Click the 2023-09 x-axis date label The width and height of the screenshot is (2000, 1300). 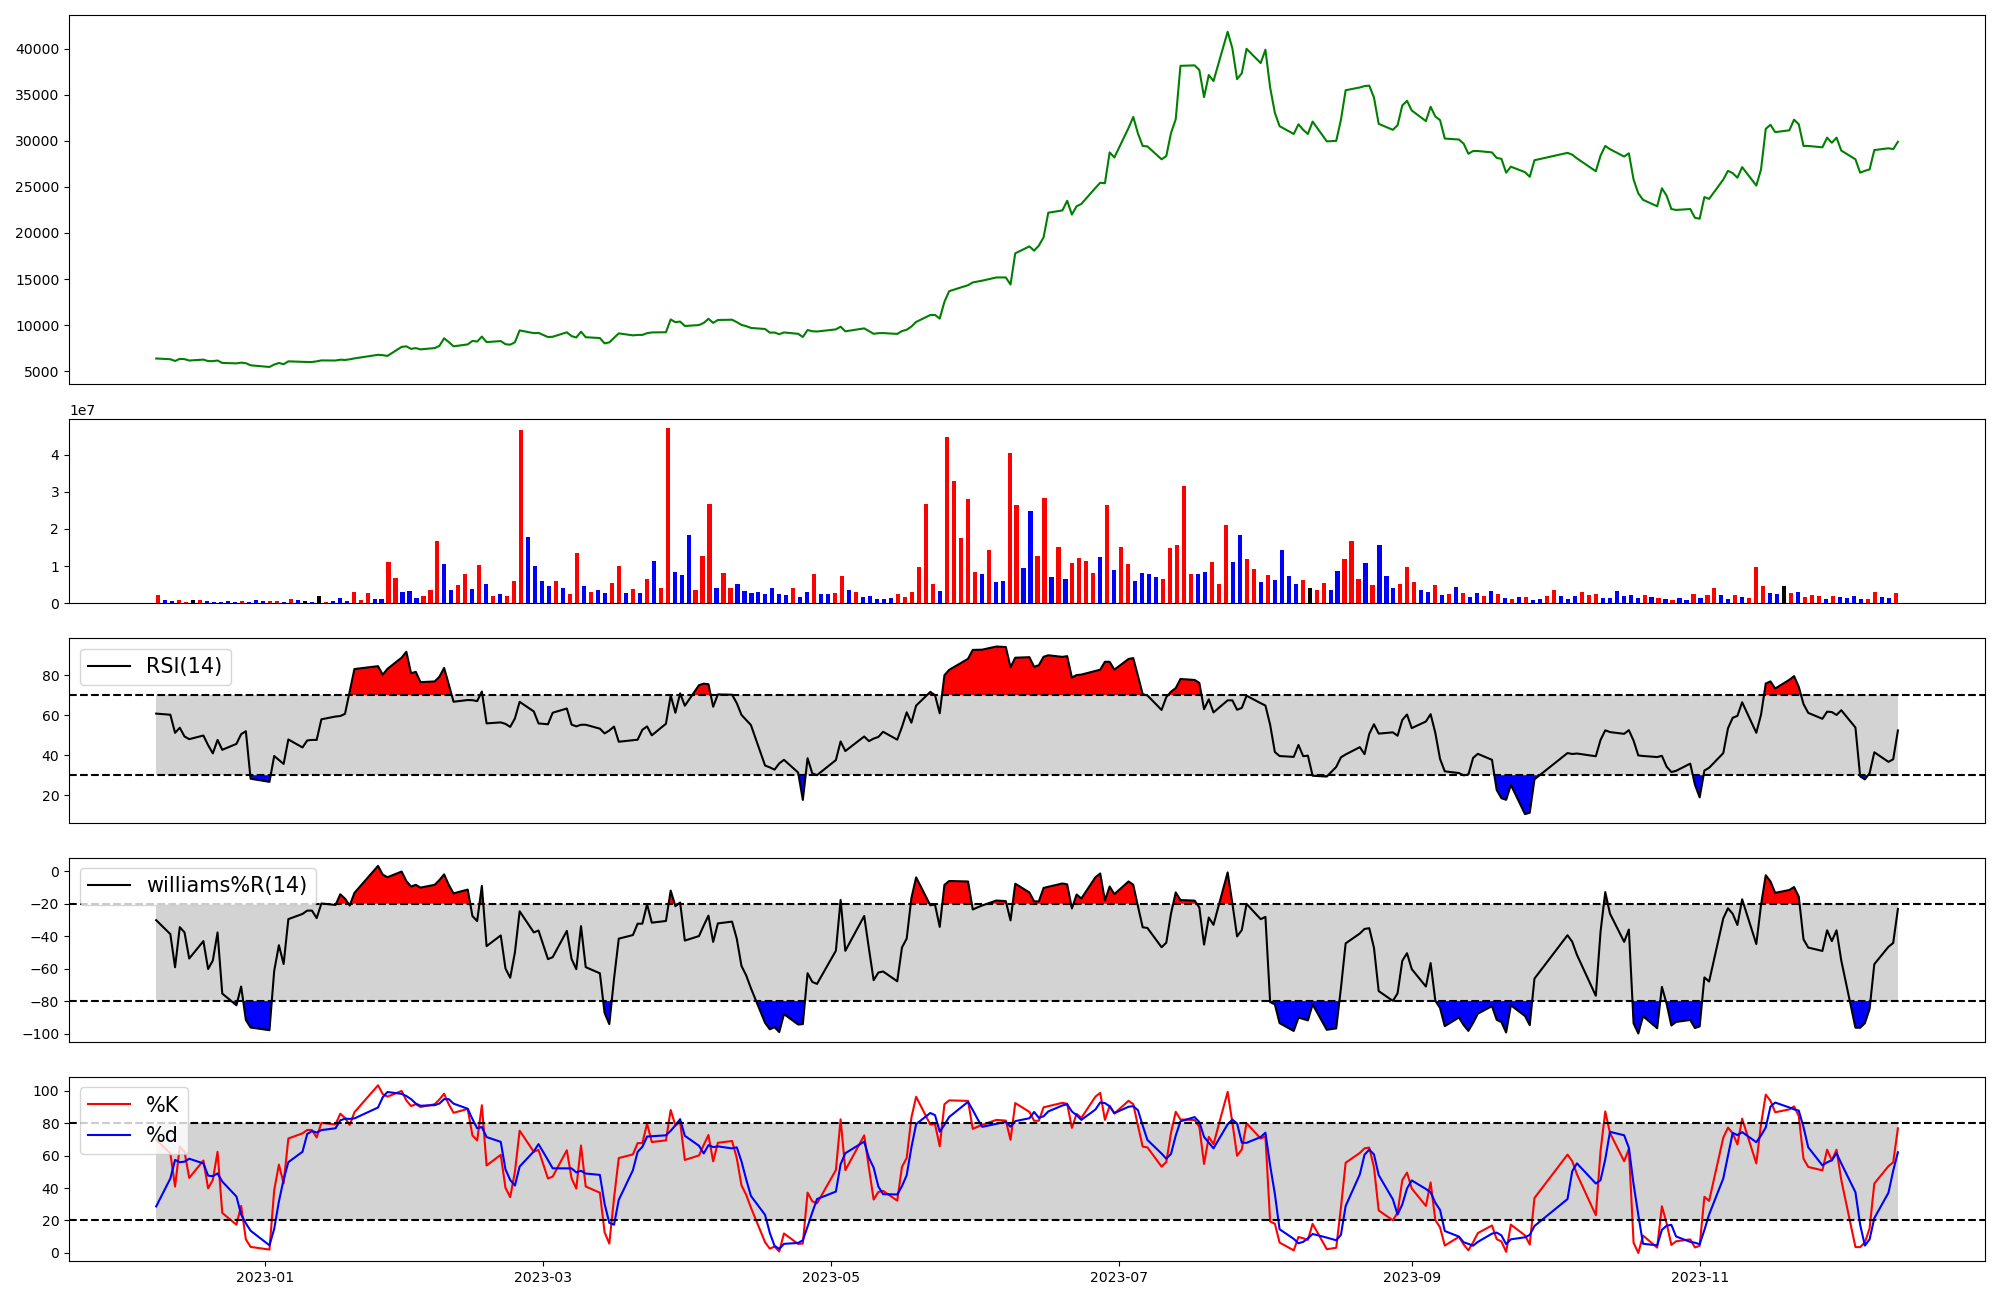pyautogui.click(x=1411, y=1277)
